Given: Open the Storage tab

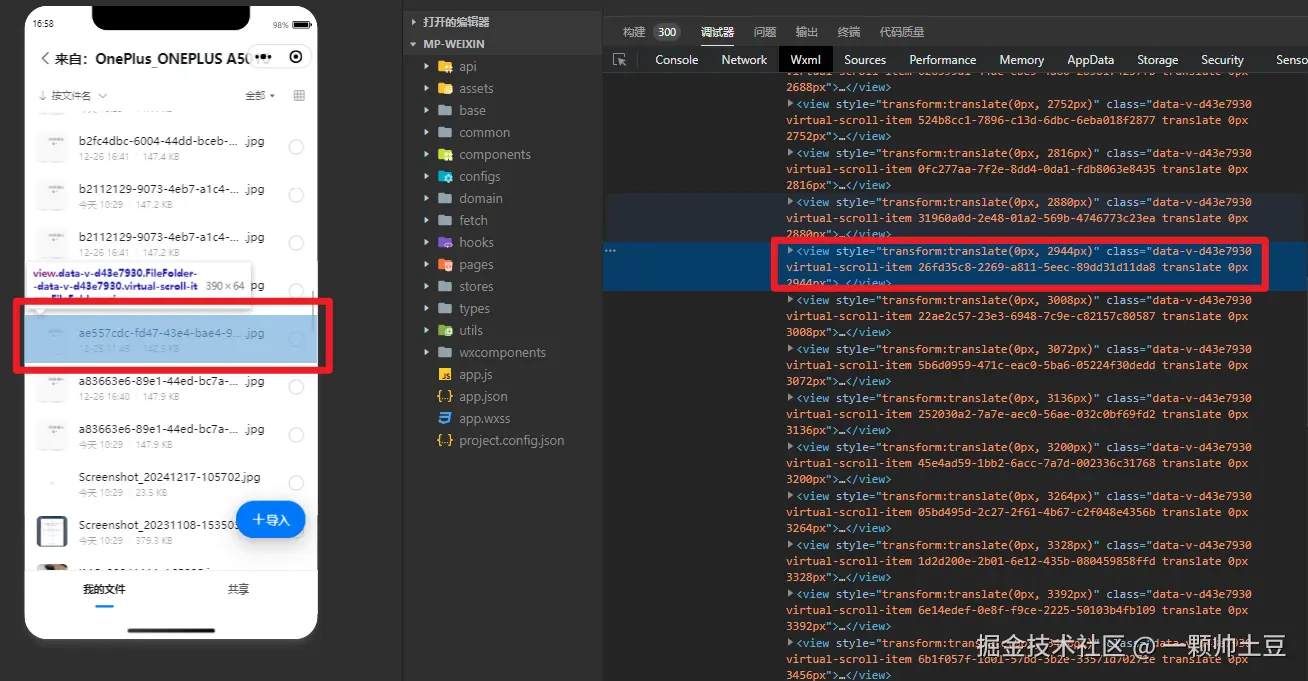Looking at the screenshot, I should click(1157, 60).
